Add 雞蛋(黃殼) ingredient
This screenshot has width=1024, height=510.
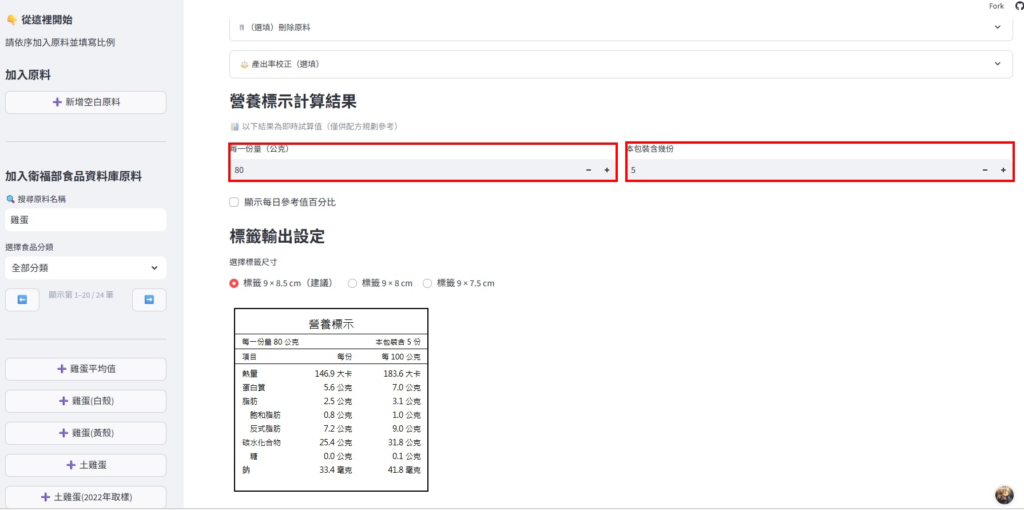click(x=86, y=433)
